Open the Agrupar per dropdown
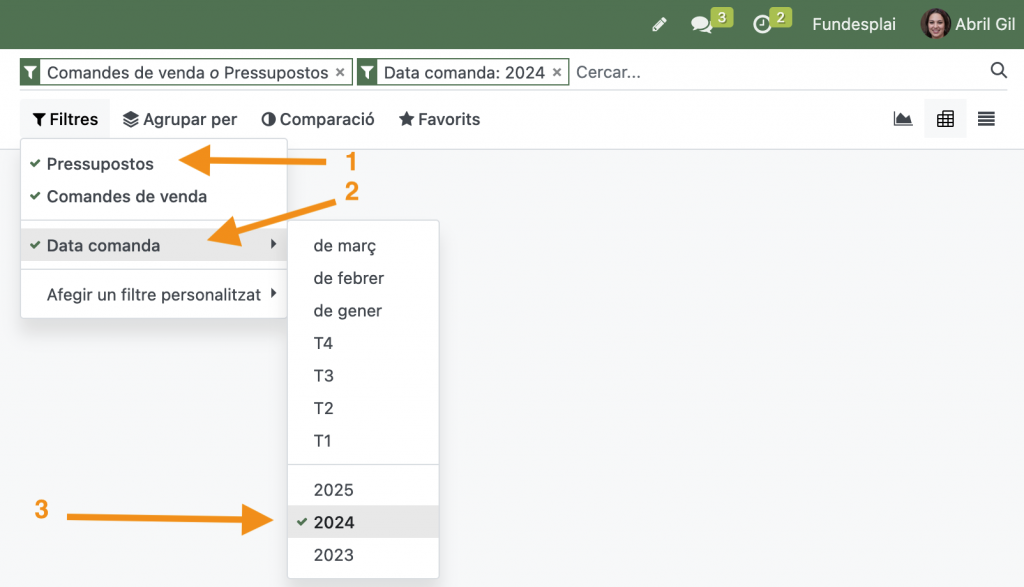 180,119
